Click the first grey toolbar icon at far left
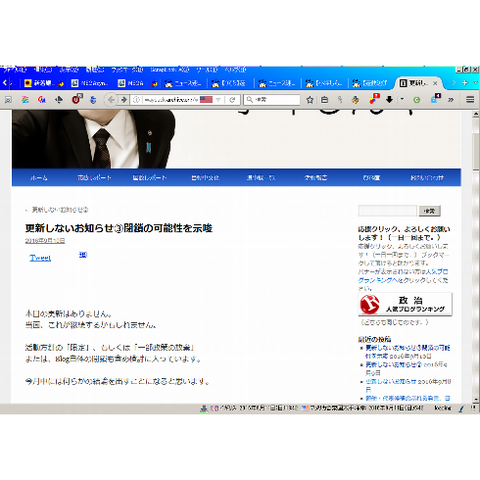This screenshot has height=480, width=480. click(8, 100)
